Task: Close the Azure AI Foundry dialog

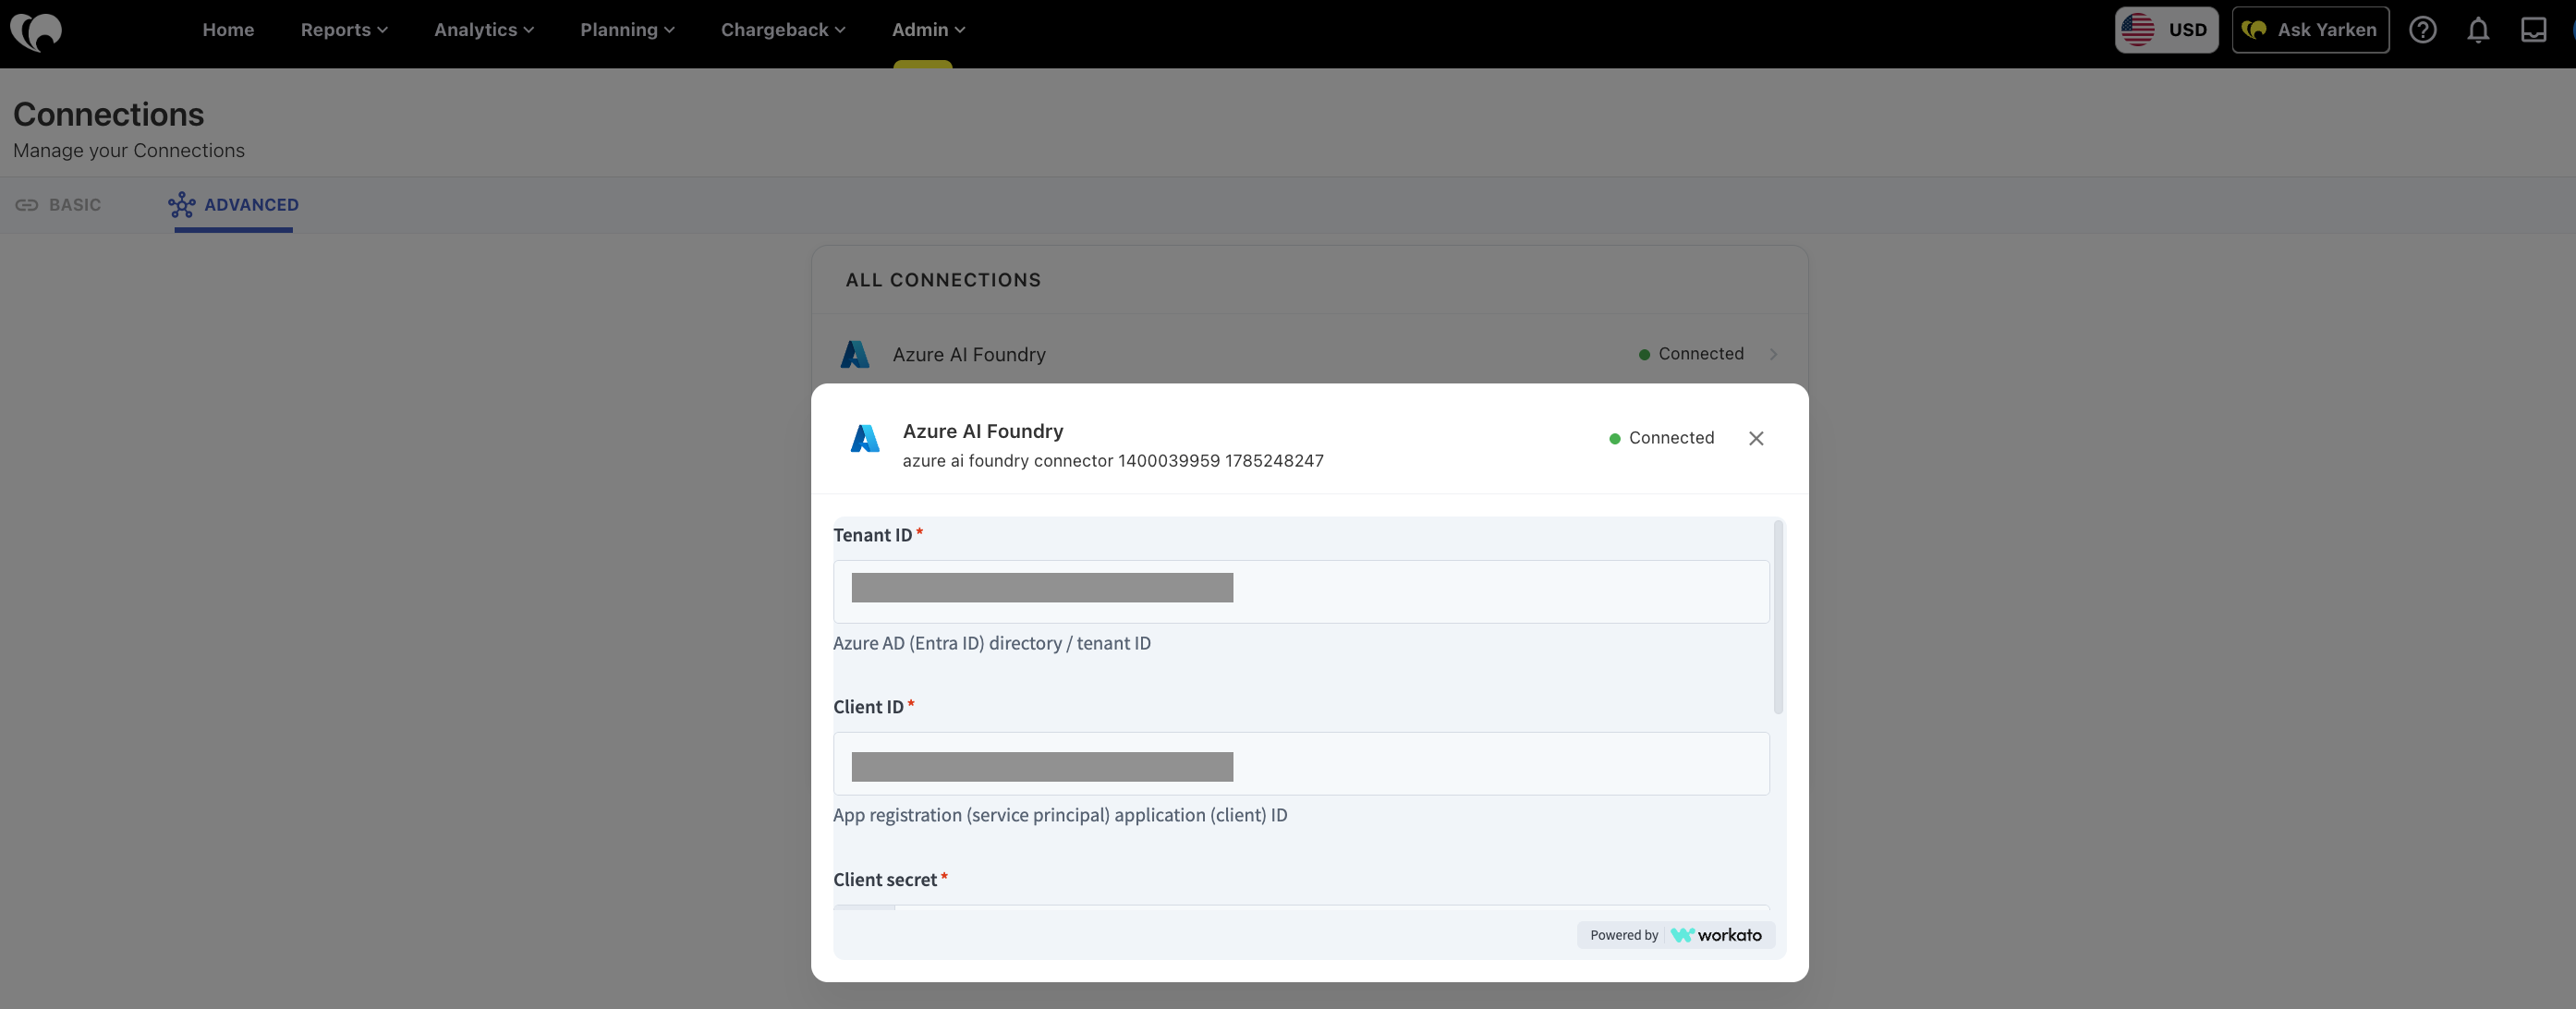Action: 1756,438
